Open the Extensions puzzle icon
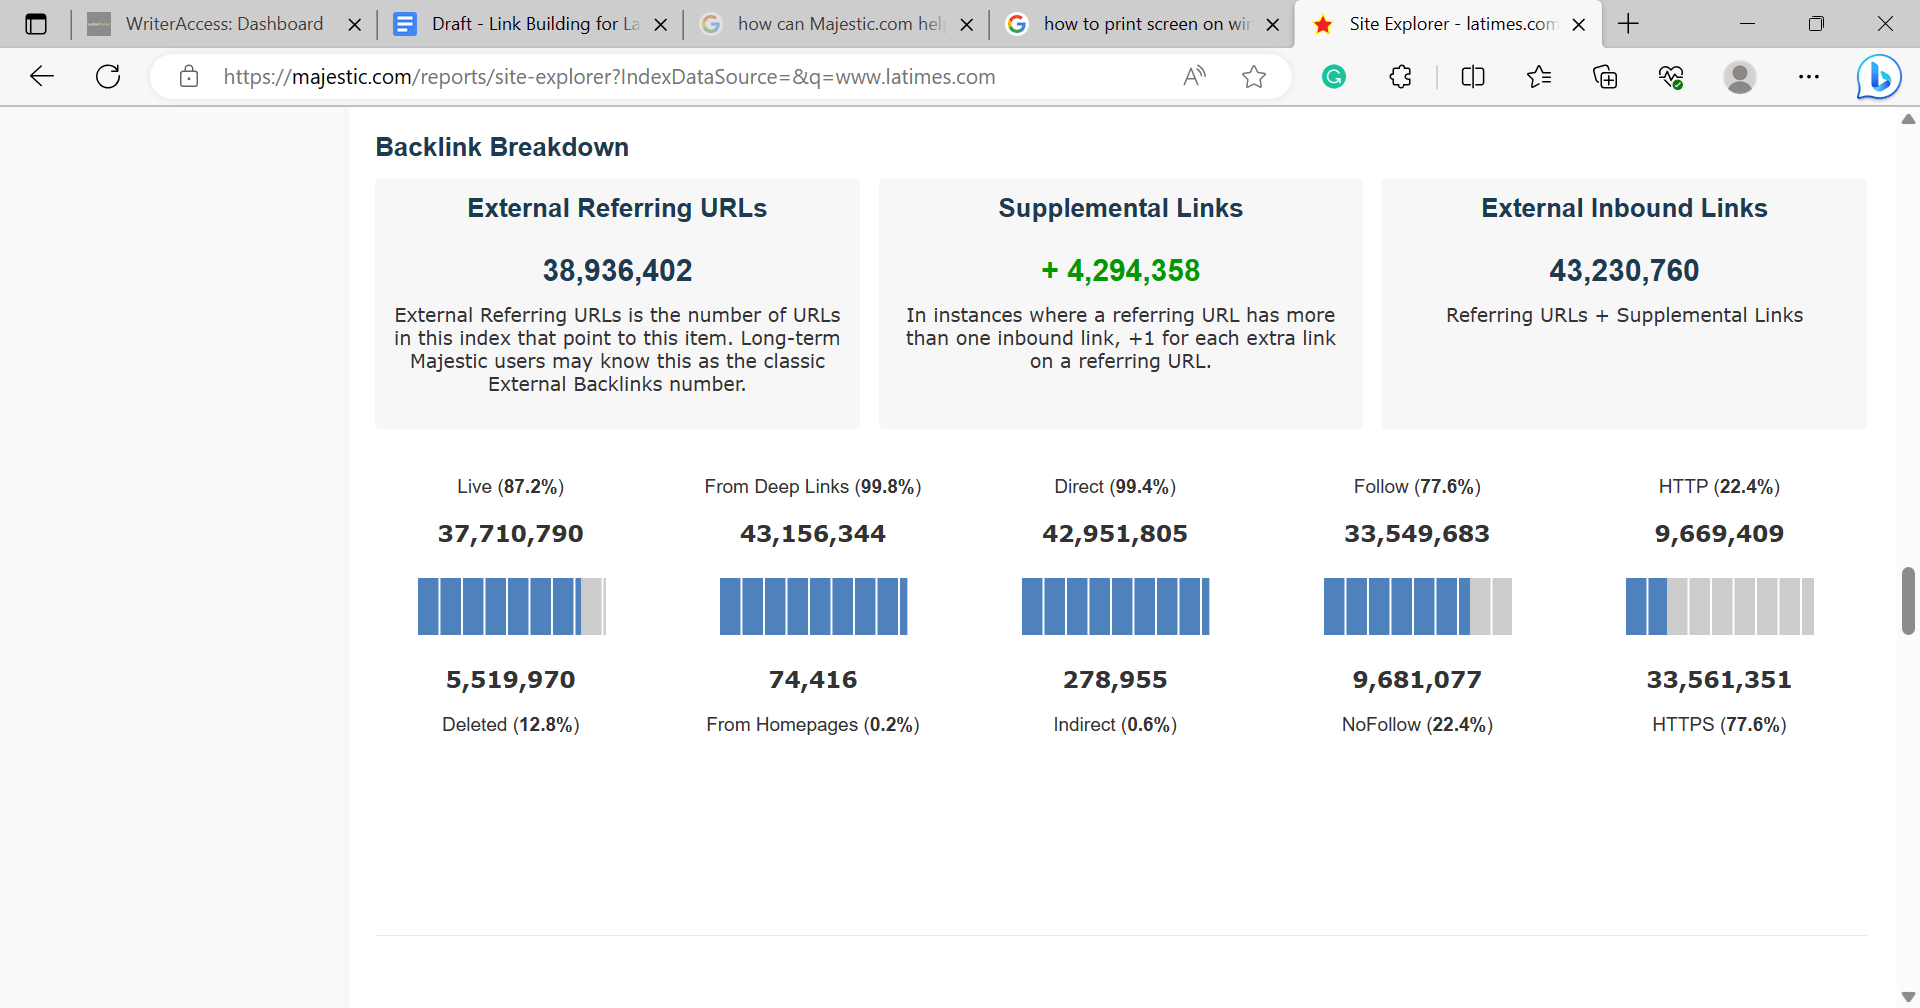The image size is (1920, 1008). [1399, 76]
